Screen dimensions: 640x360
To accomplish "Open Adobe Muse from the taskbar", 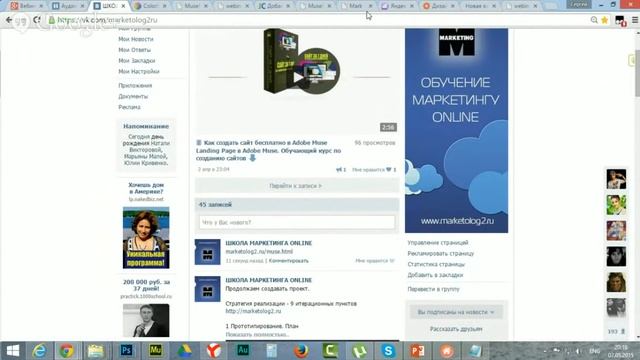I will pyautogui.click(x=155, y=351).
